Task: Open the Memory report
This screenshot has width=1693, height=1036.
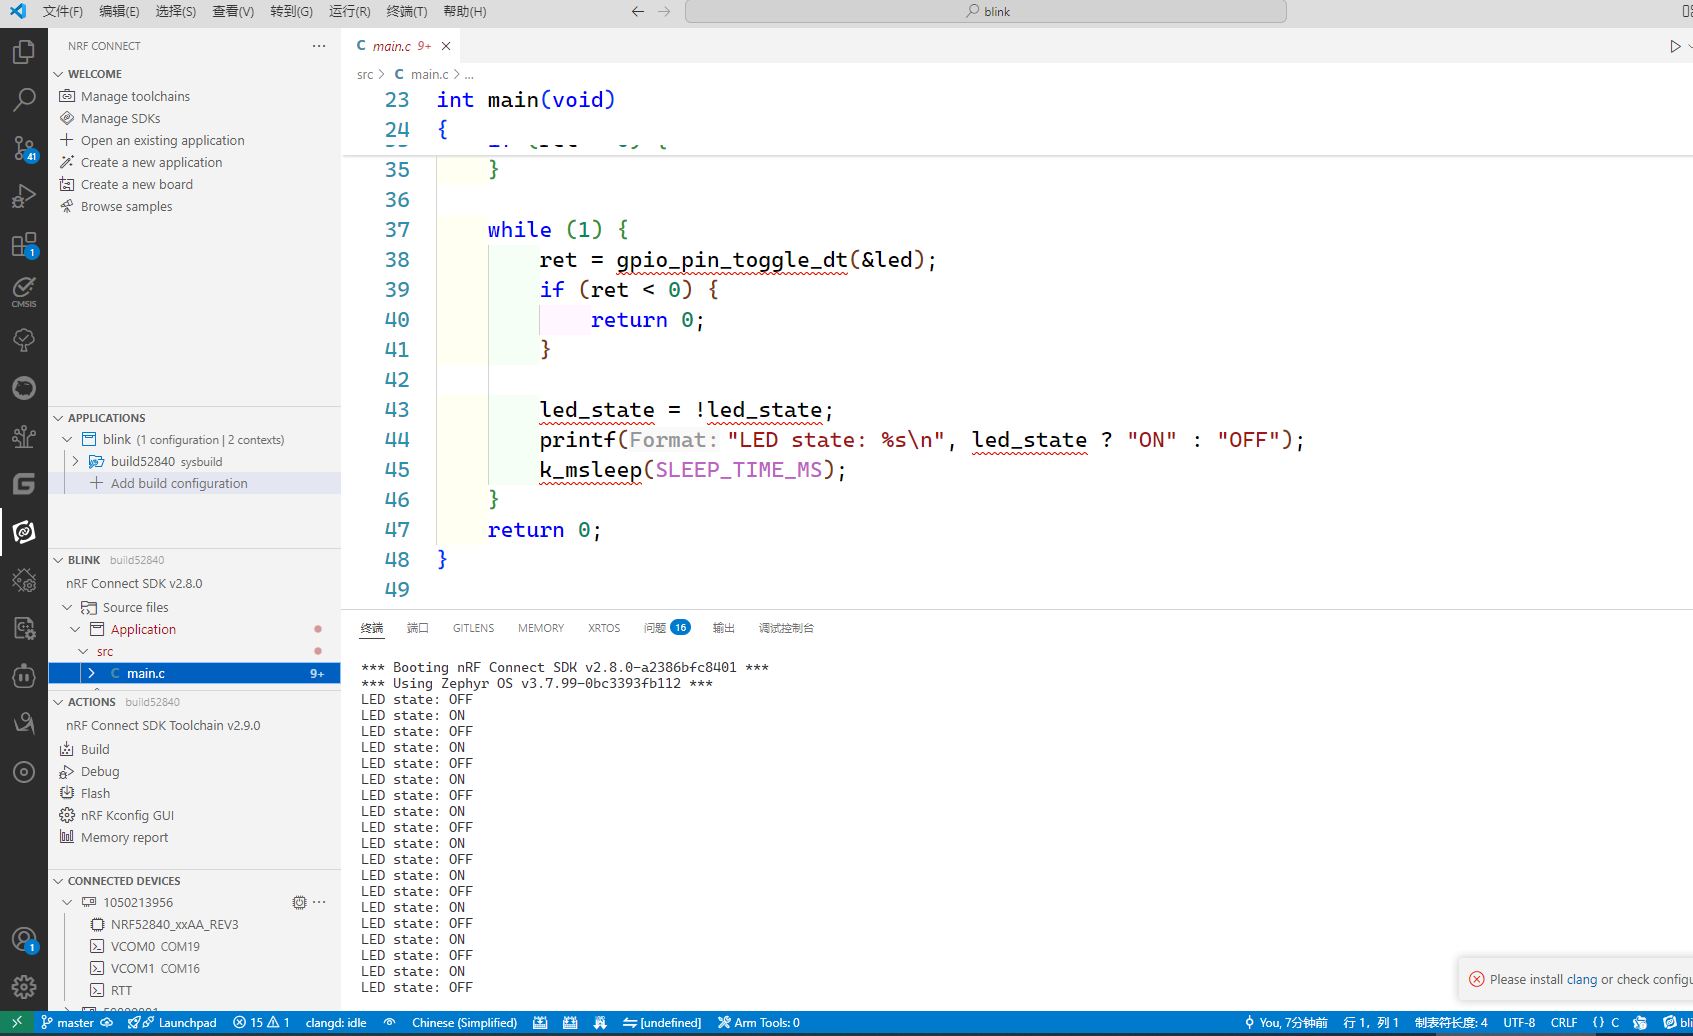Action: pyautogui.click(x=124, y=838)
